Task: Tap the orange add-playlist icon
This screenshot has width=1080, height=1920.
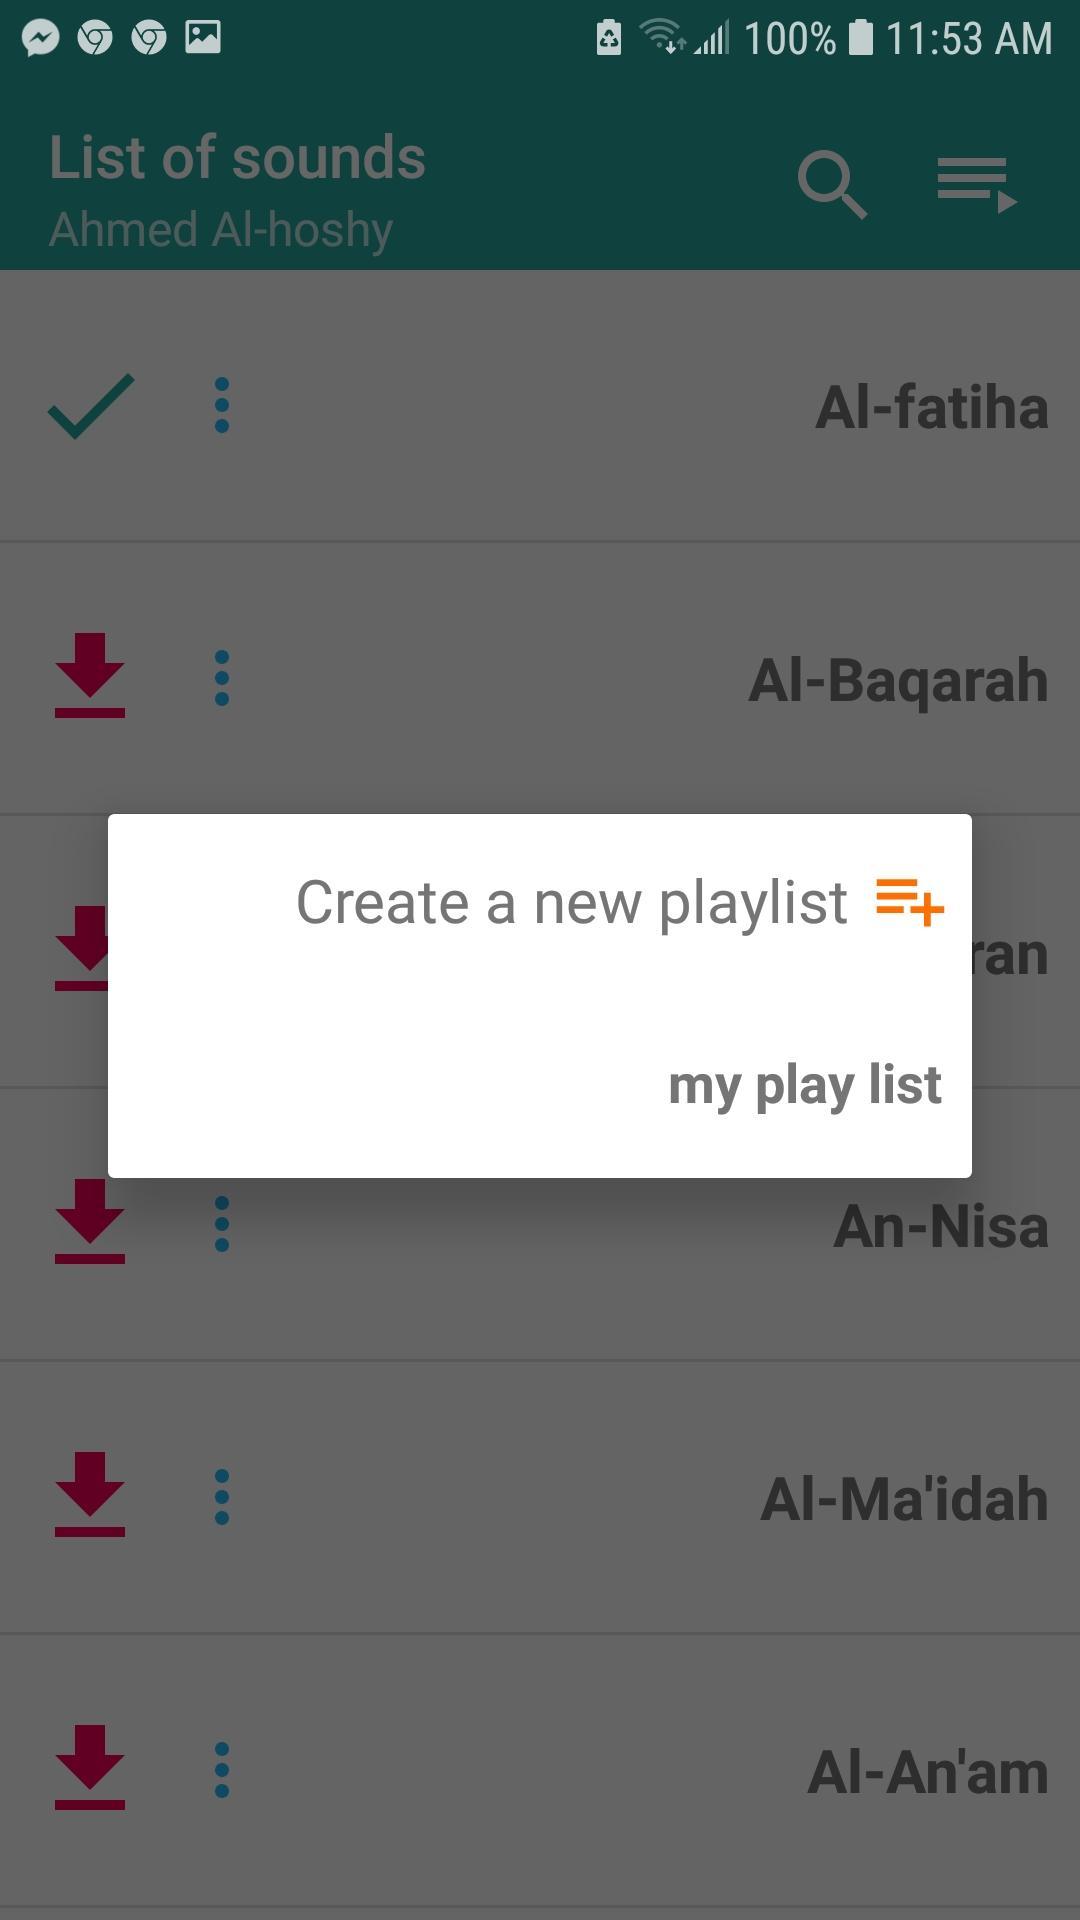Action: (909, 902)
